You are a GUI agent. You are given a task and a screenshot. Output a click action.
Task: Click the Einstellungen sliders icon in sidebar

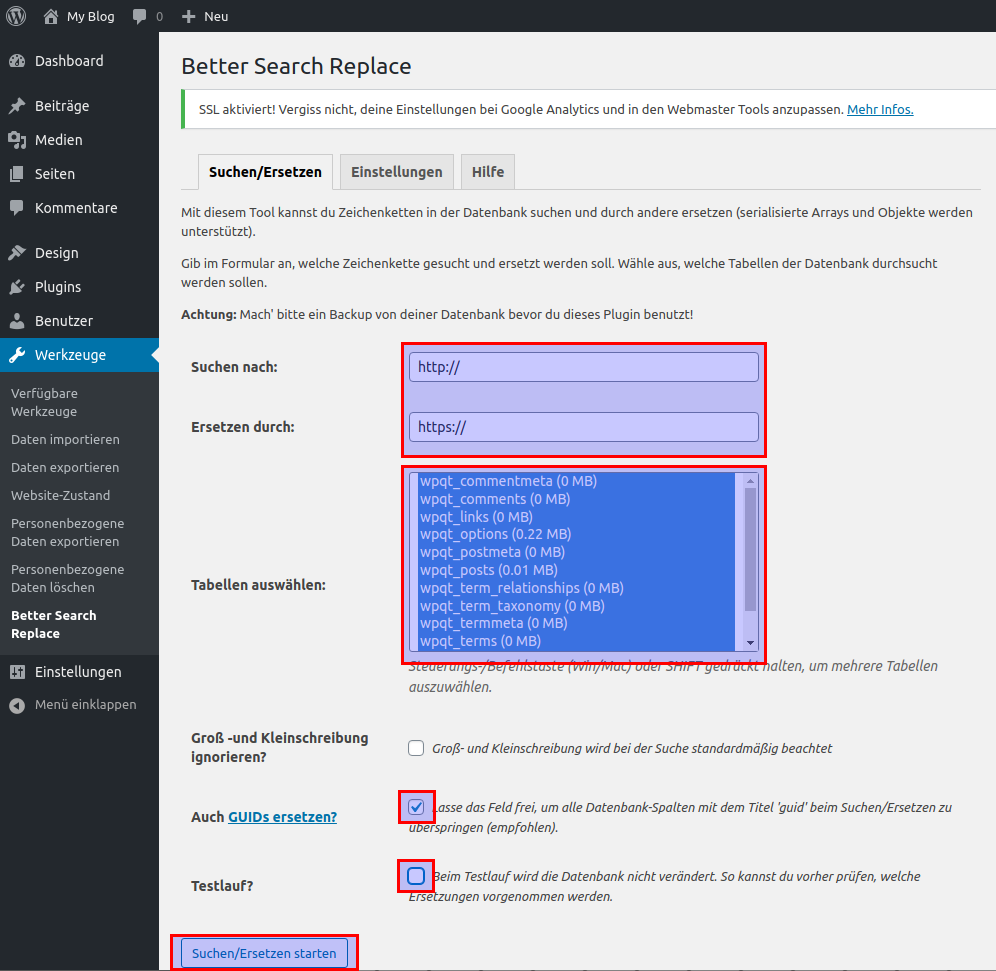click(x=17, y=672)
